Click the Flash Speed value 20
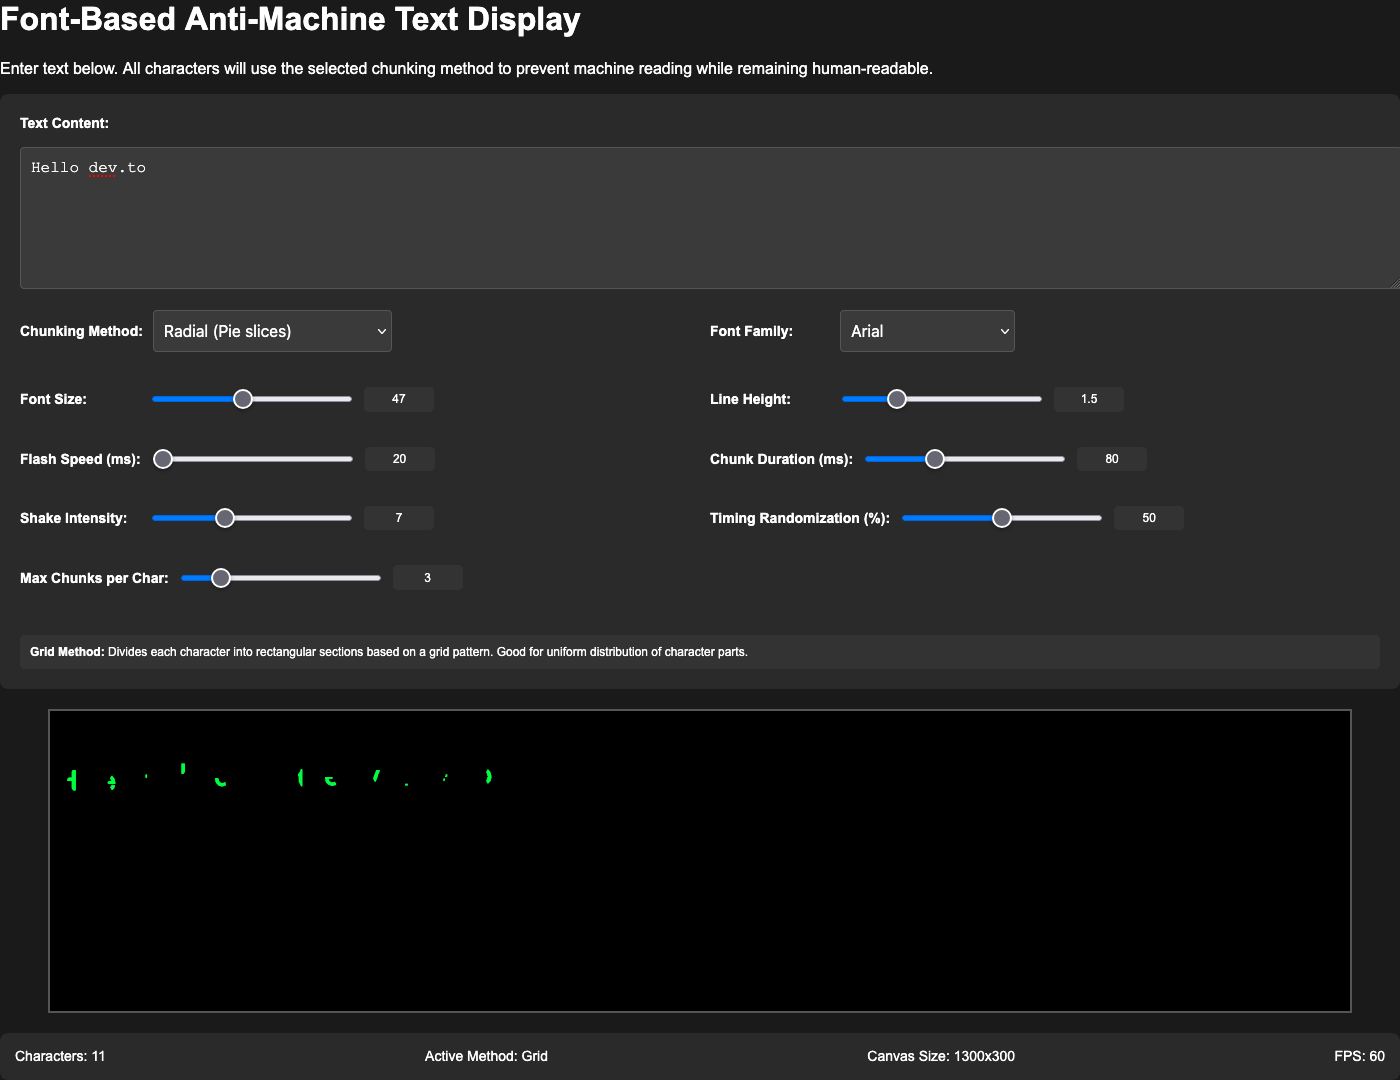Image resolution: width=1400 pixels, height=1080 pixels. pos(399,459)
